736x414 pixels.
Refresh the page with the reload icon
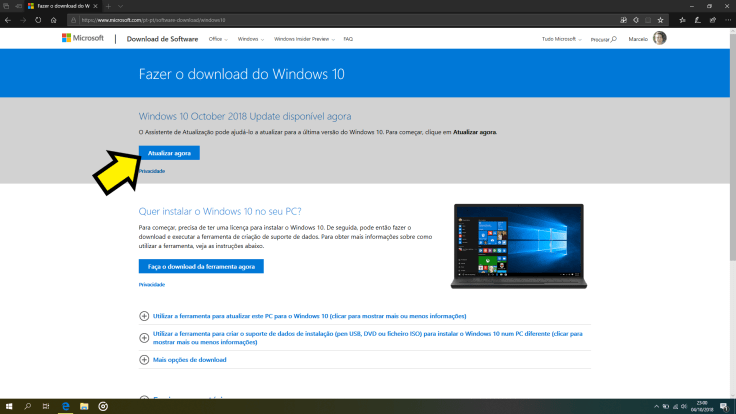point(39,19)
